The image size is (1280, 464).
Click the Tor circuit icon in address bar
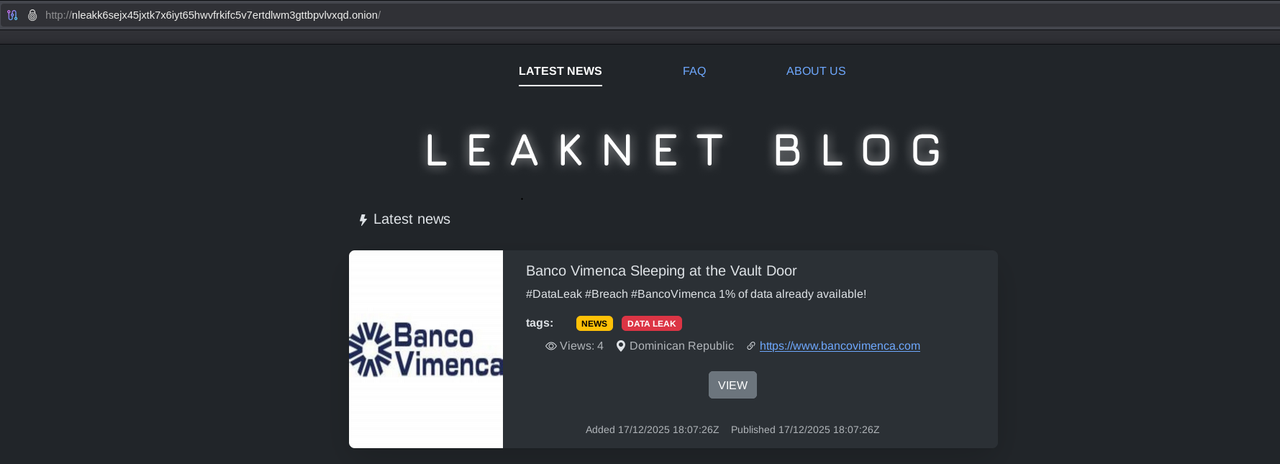point(13,15)
